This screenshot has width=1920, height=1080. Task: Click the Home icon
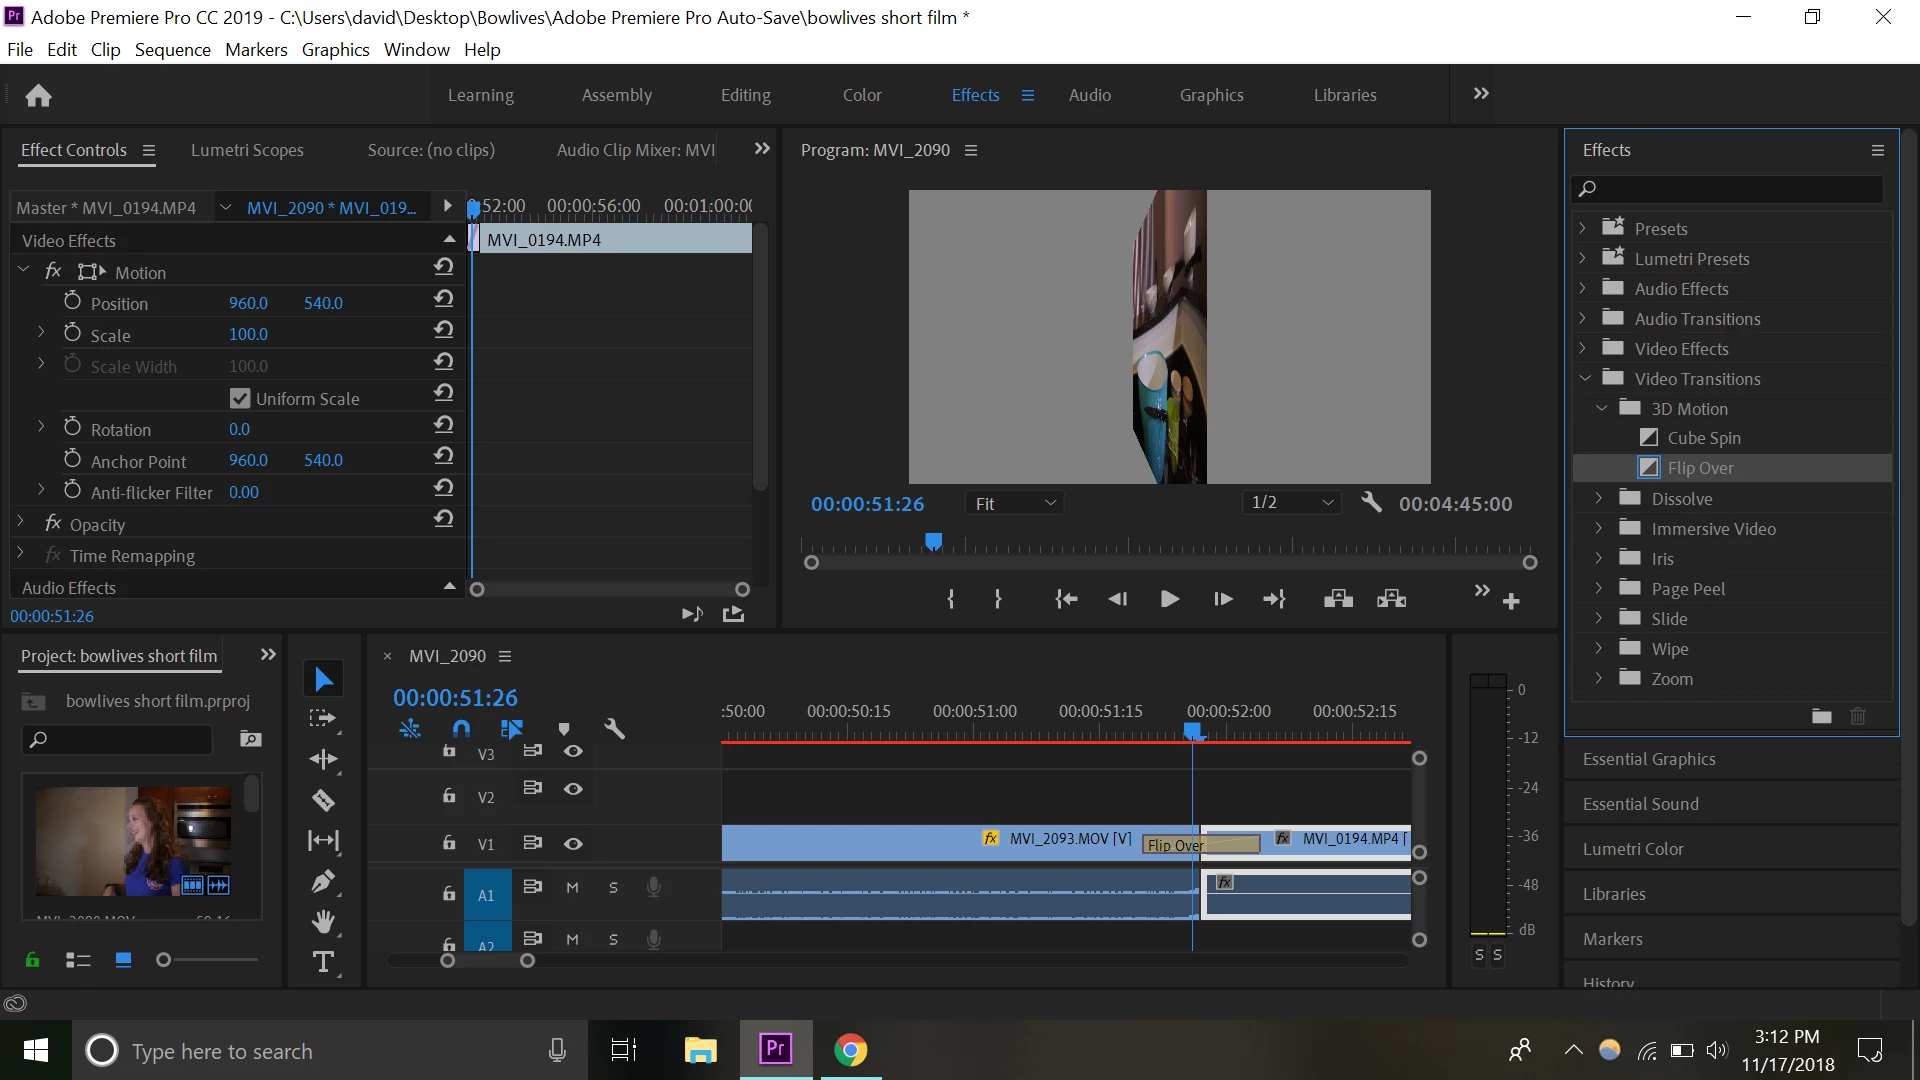click(x=38, y=95)
